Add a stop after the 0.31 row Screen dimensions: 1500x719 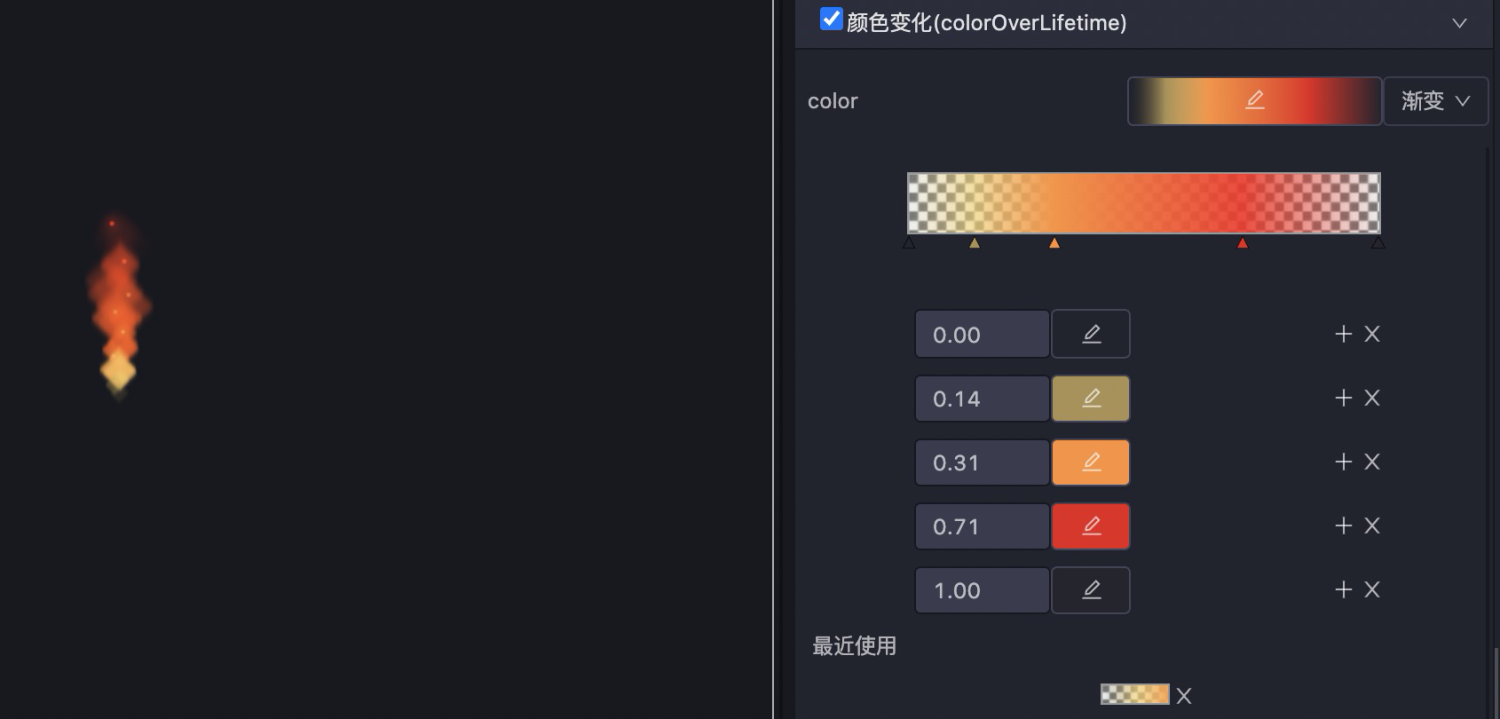click(1343, 462)
